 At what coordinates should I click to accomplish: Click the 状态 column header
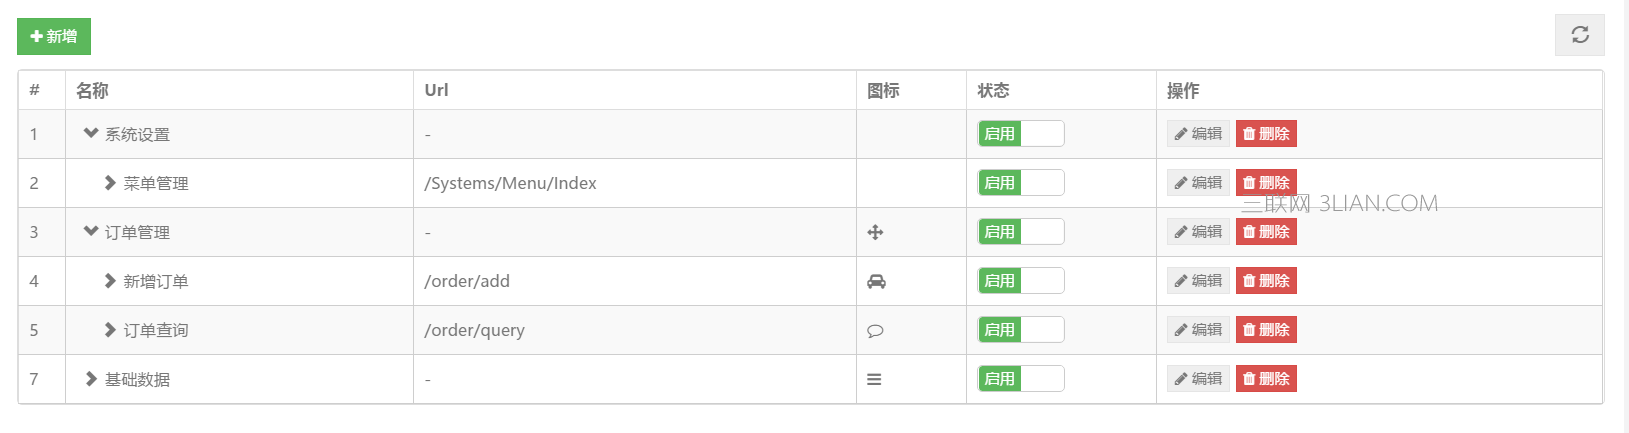click(993, 91)
